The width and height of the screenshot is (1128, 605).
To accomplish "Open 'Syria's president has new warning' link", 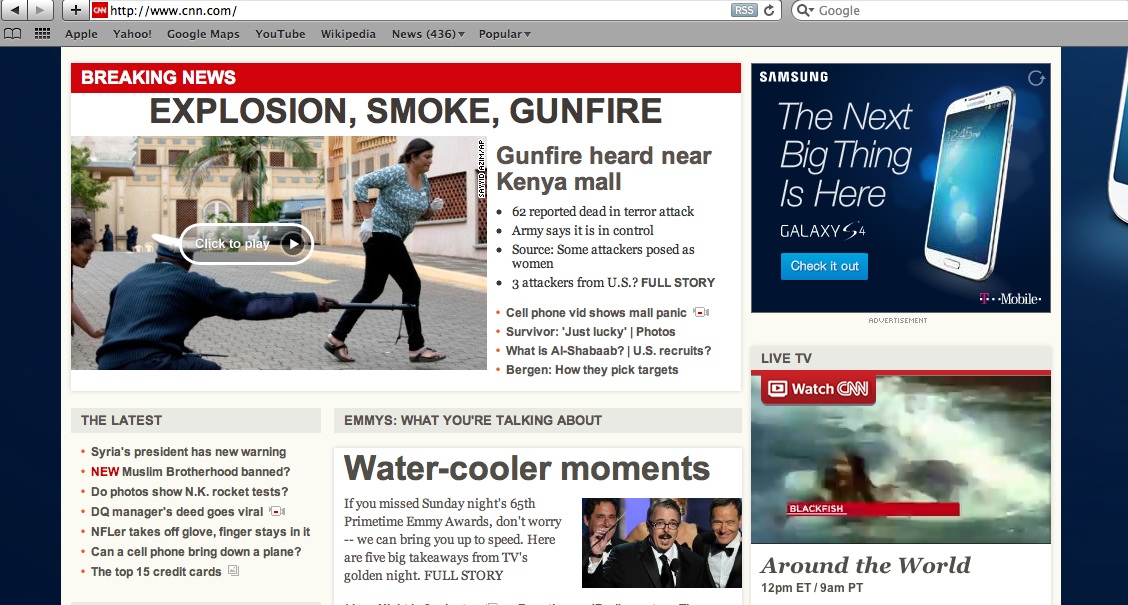I will [x=188, y=452].
